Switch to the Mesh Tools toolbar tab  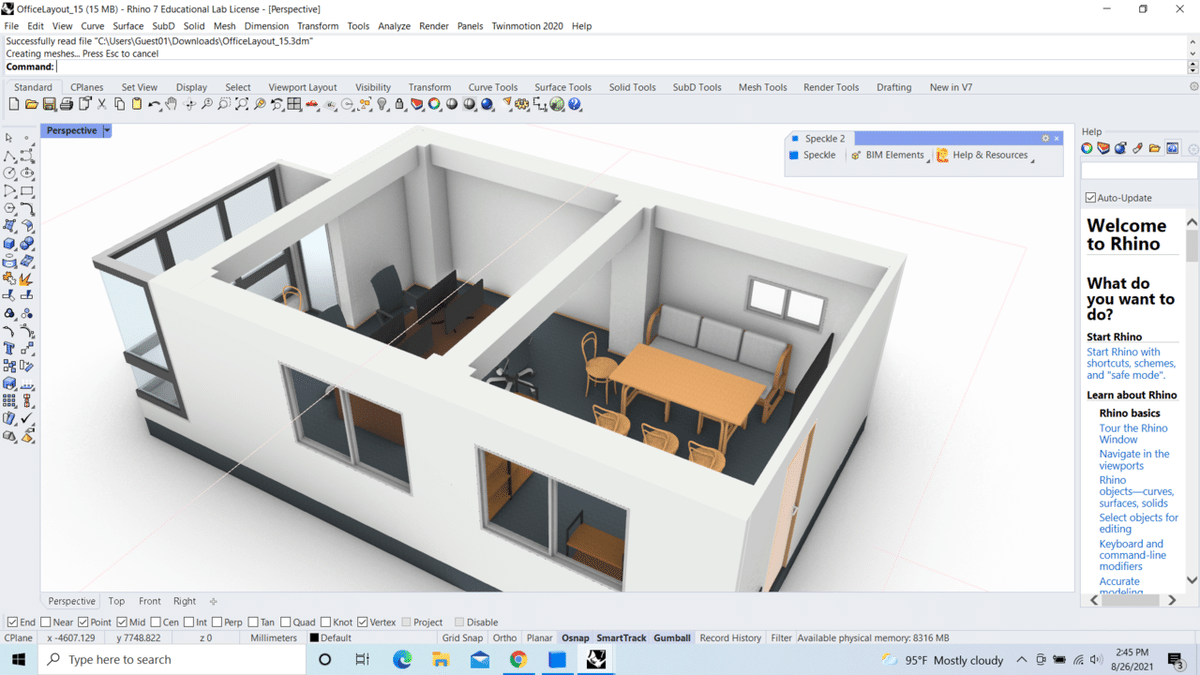pyautogui.click(x=763, y=87)
